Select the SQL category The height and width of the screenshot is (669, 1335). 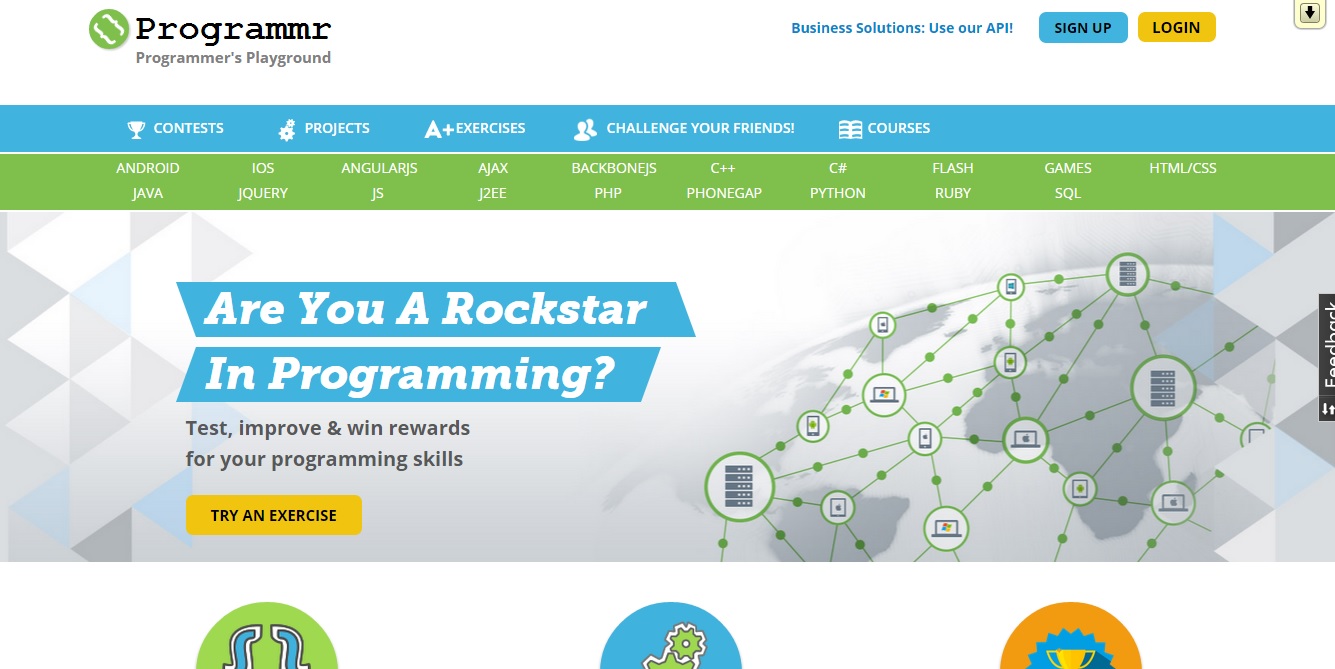point(1068,193)
